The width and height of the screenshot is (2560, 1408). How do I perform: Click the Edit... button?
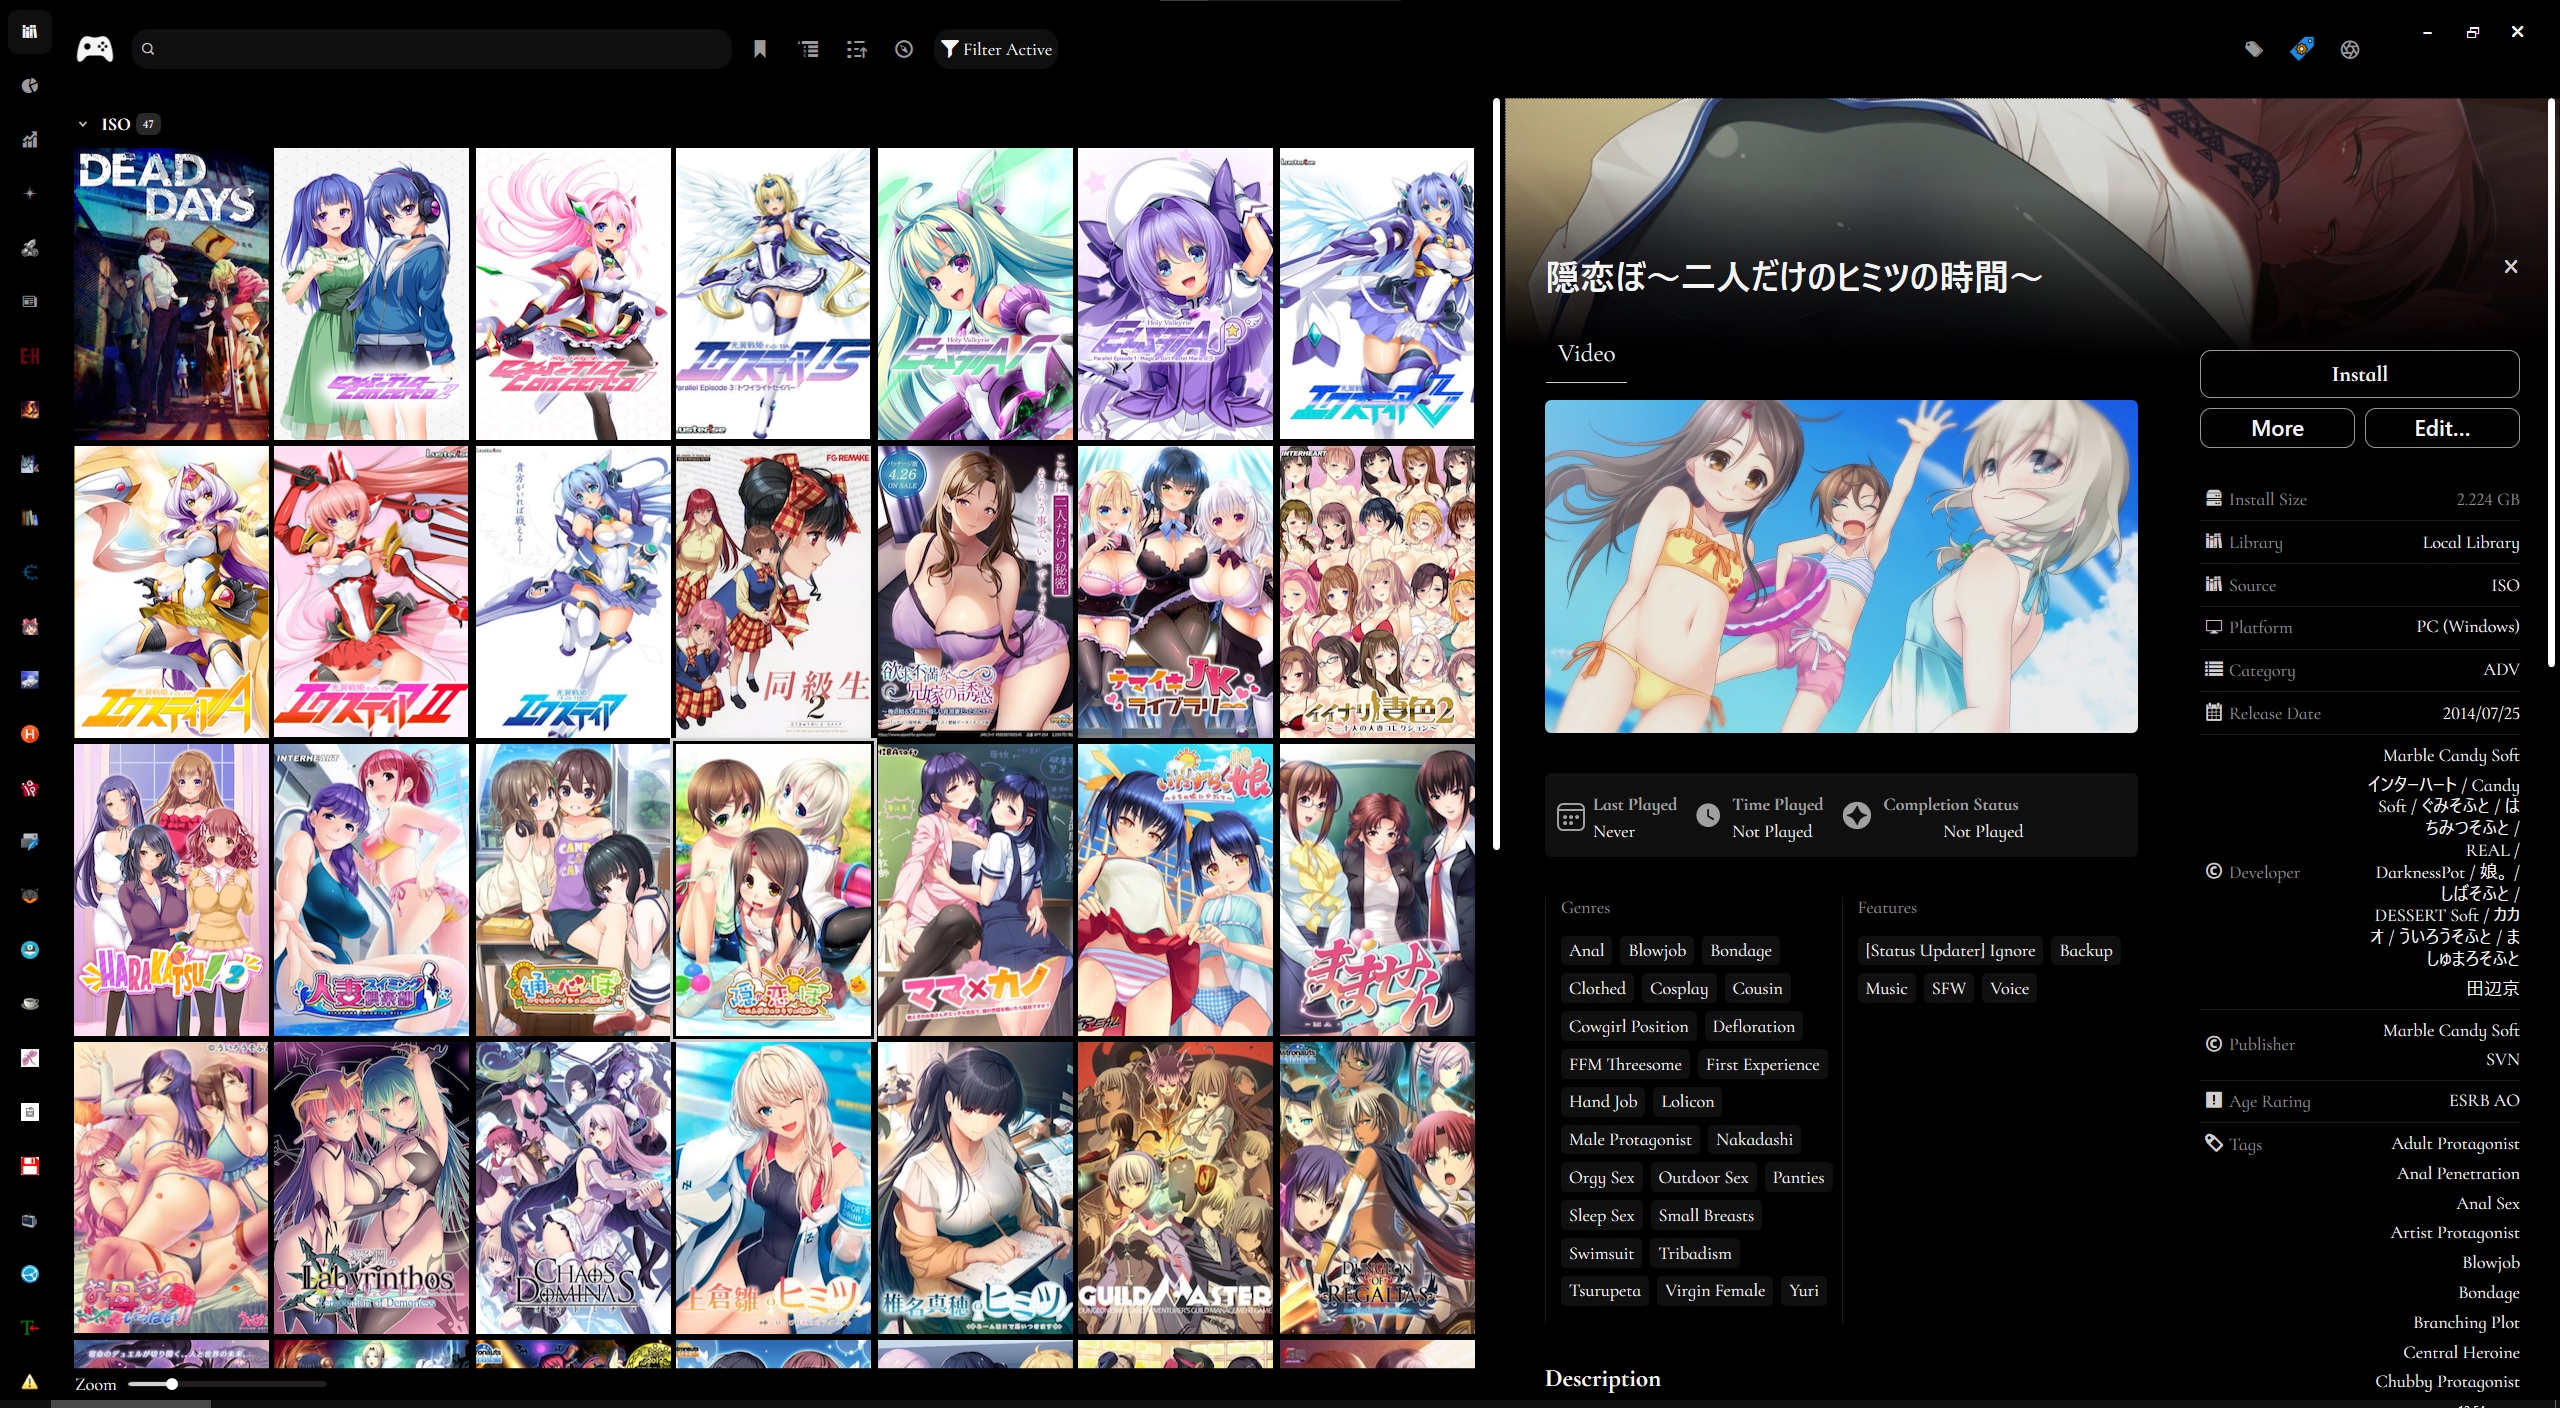[2441, 428]
